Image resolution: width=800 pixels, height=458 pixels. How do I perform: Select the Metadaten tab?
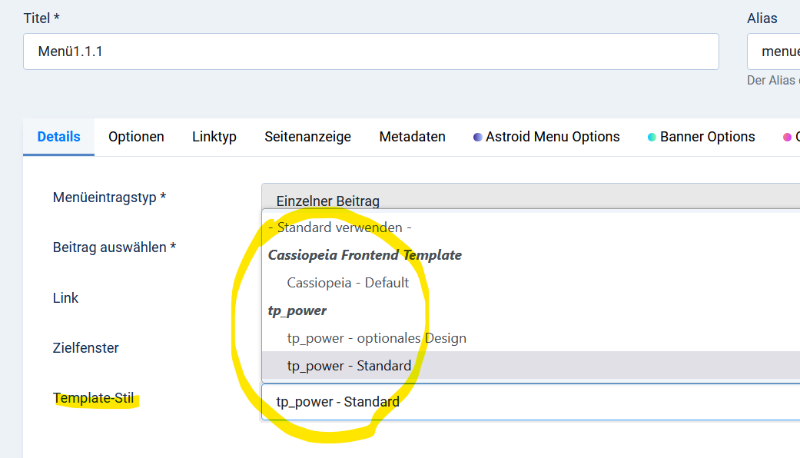pos(412,137)
